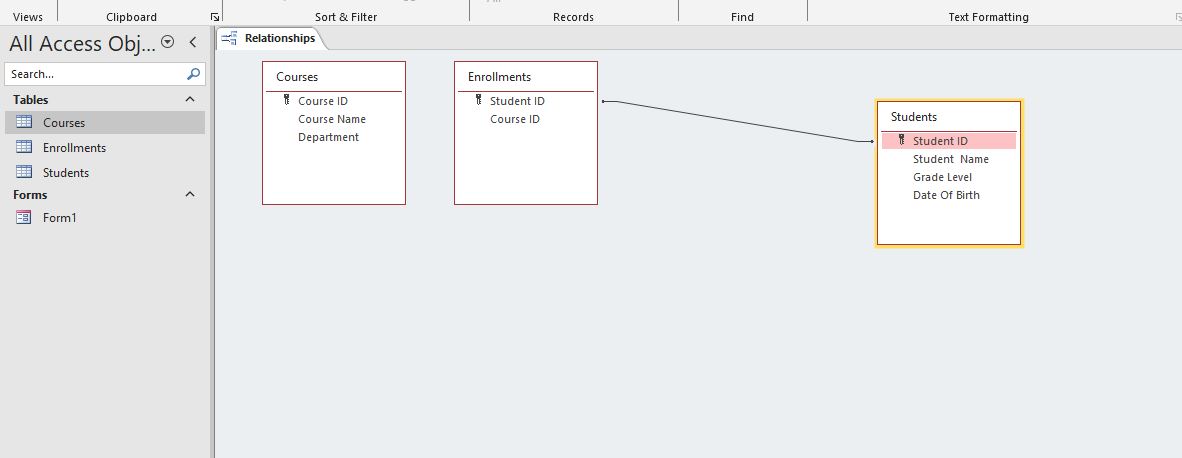Viewport: 1182px width, 458px height.
Task: Open Text Formatting dialog launcher
Action: pos(1178,17)
